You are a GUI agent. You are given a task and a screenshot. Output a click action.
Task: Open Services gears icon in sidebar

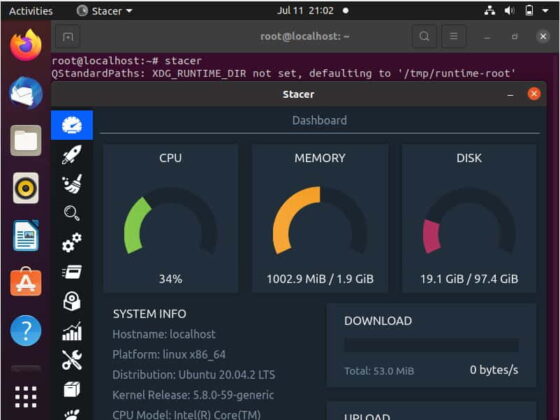[x=72, y=242]
